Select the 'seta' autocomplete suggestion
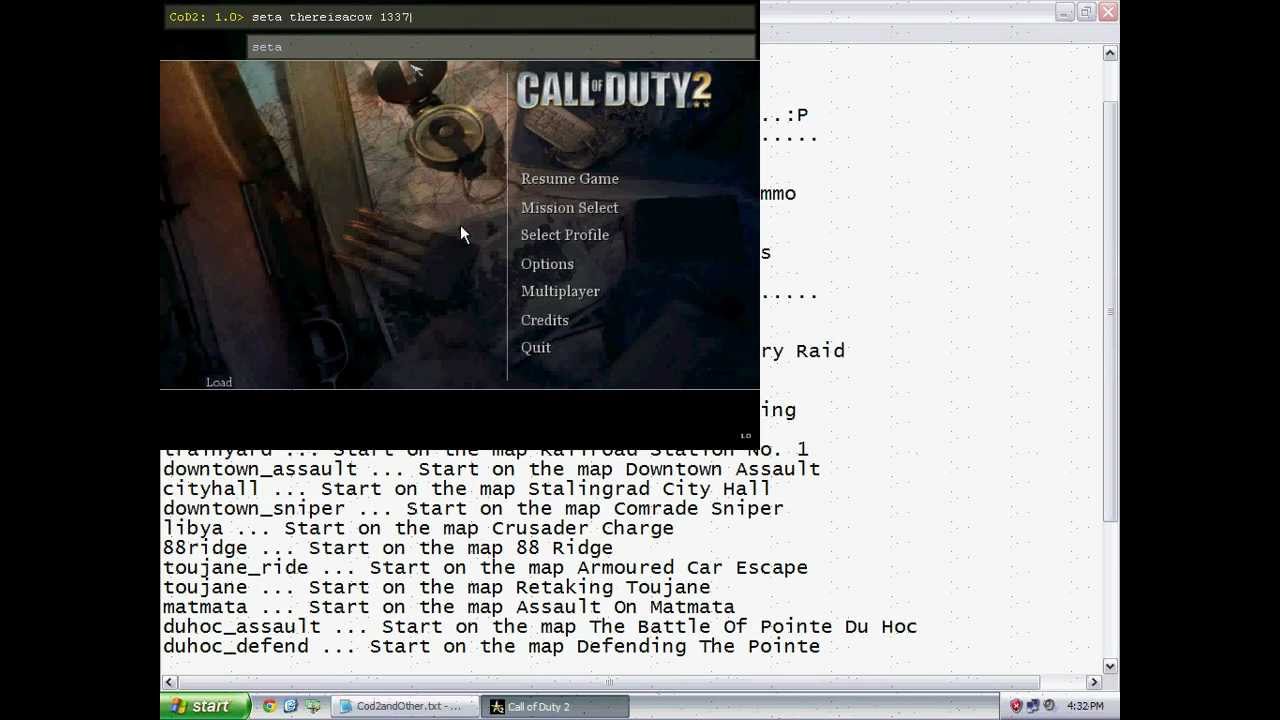This screenshot has width=1280, height=720. [500, 47]
